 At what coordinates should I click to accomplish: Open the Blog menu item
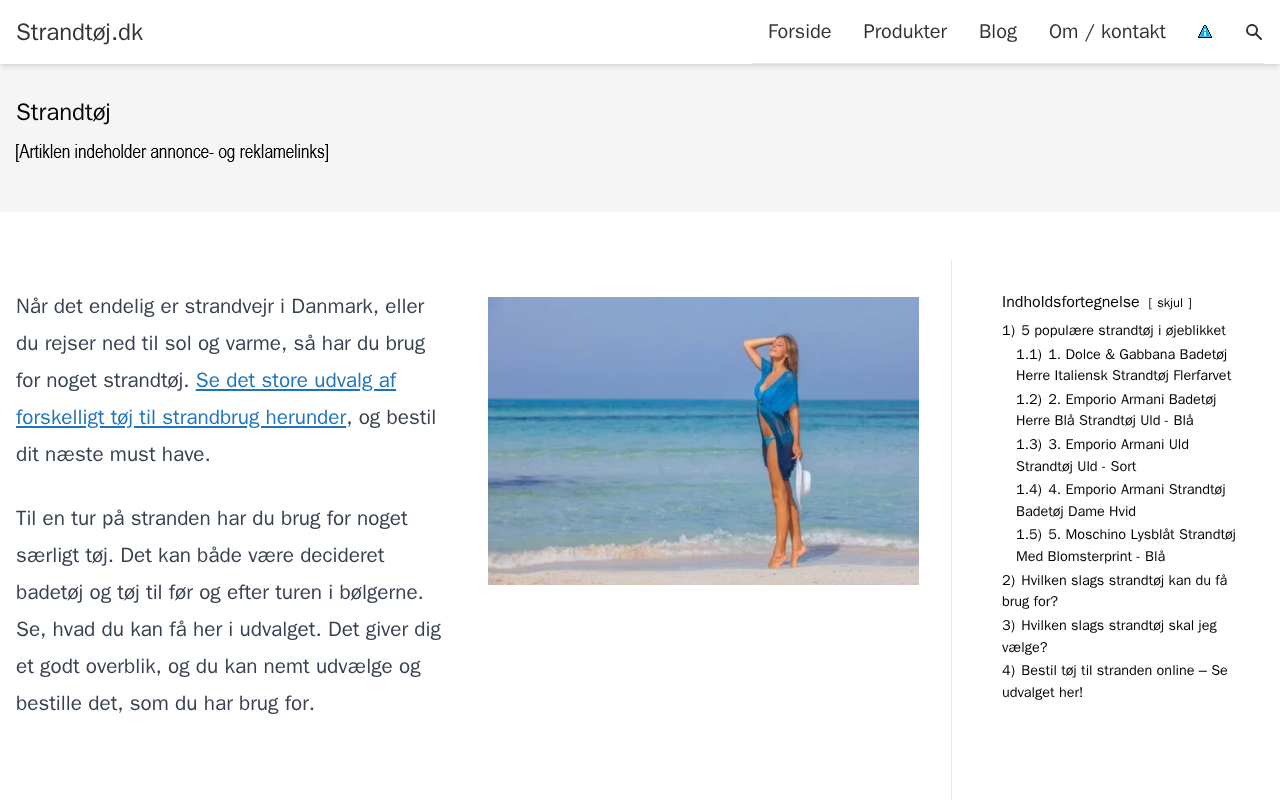[x=998, y=32]
